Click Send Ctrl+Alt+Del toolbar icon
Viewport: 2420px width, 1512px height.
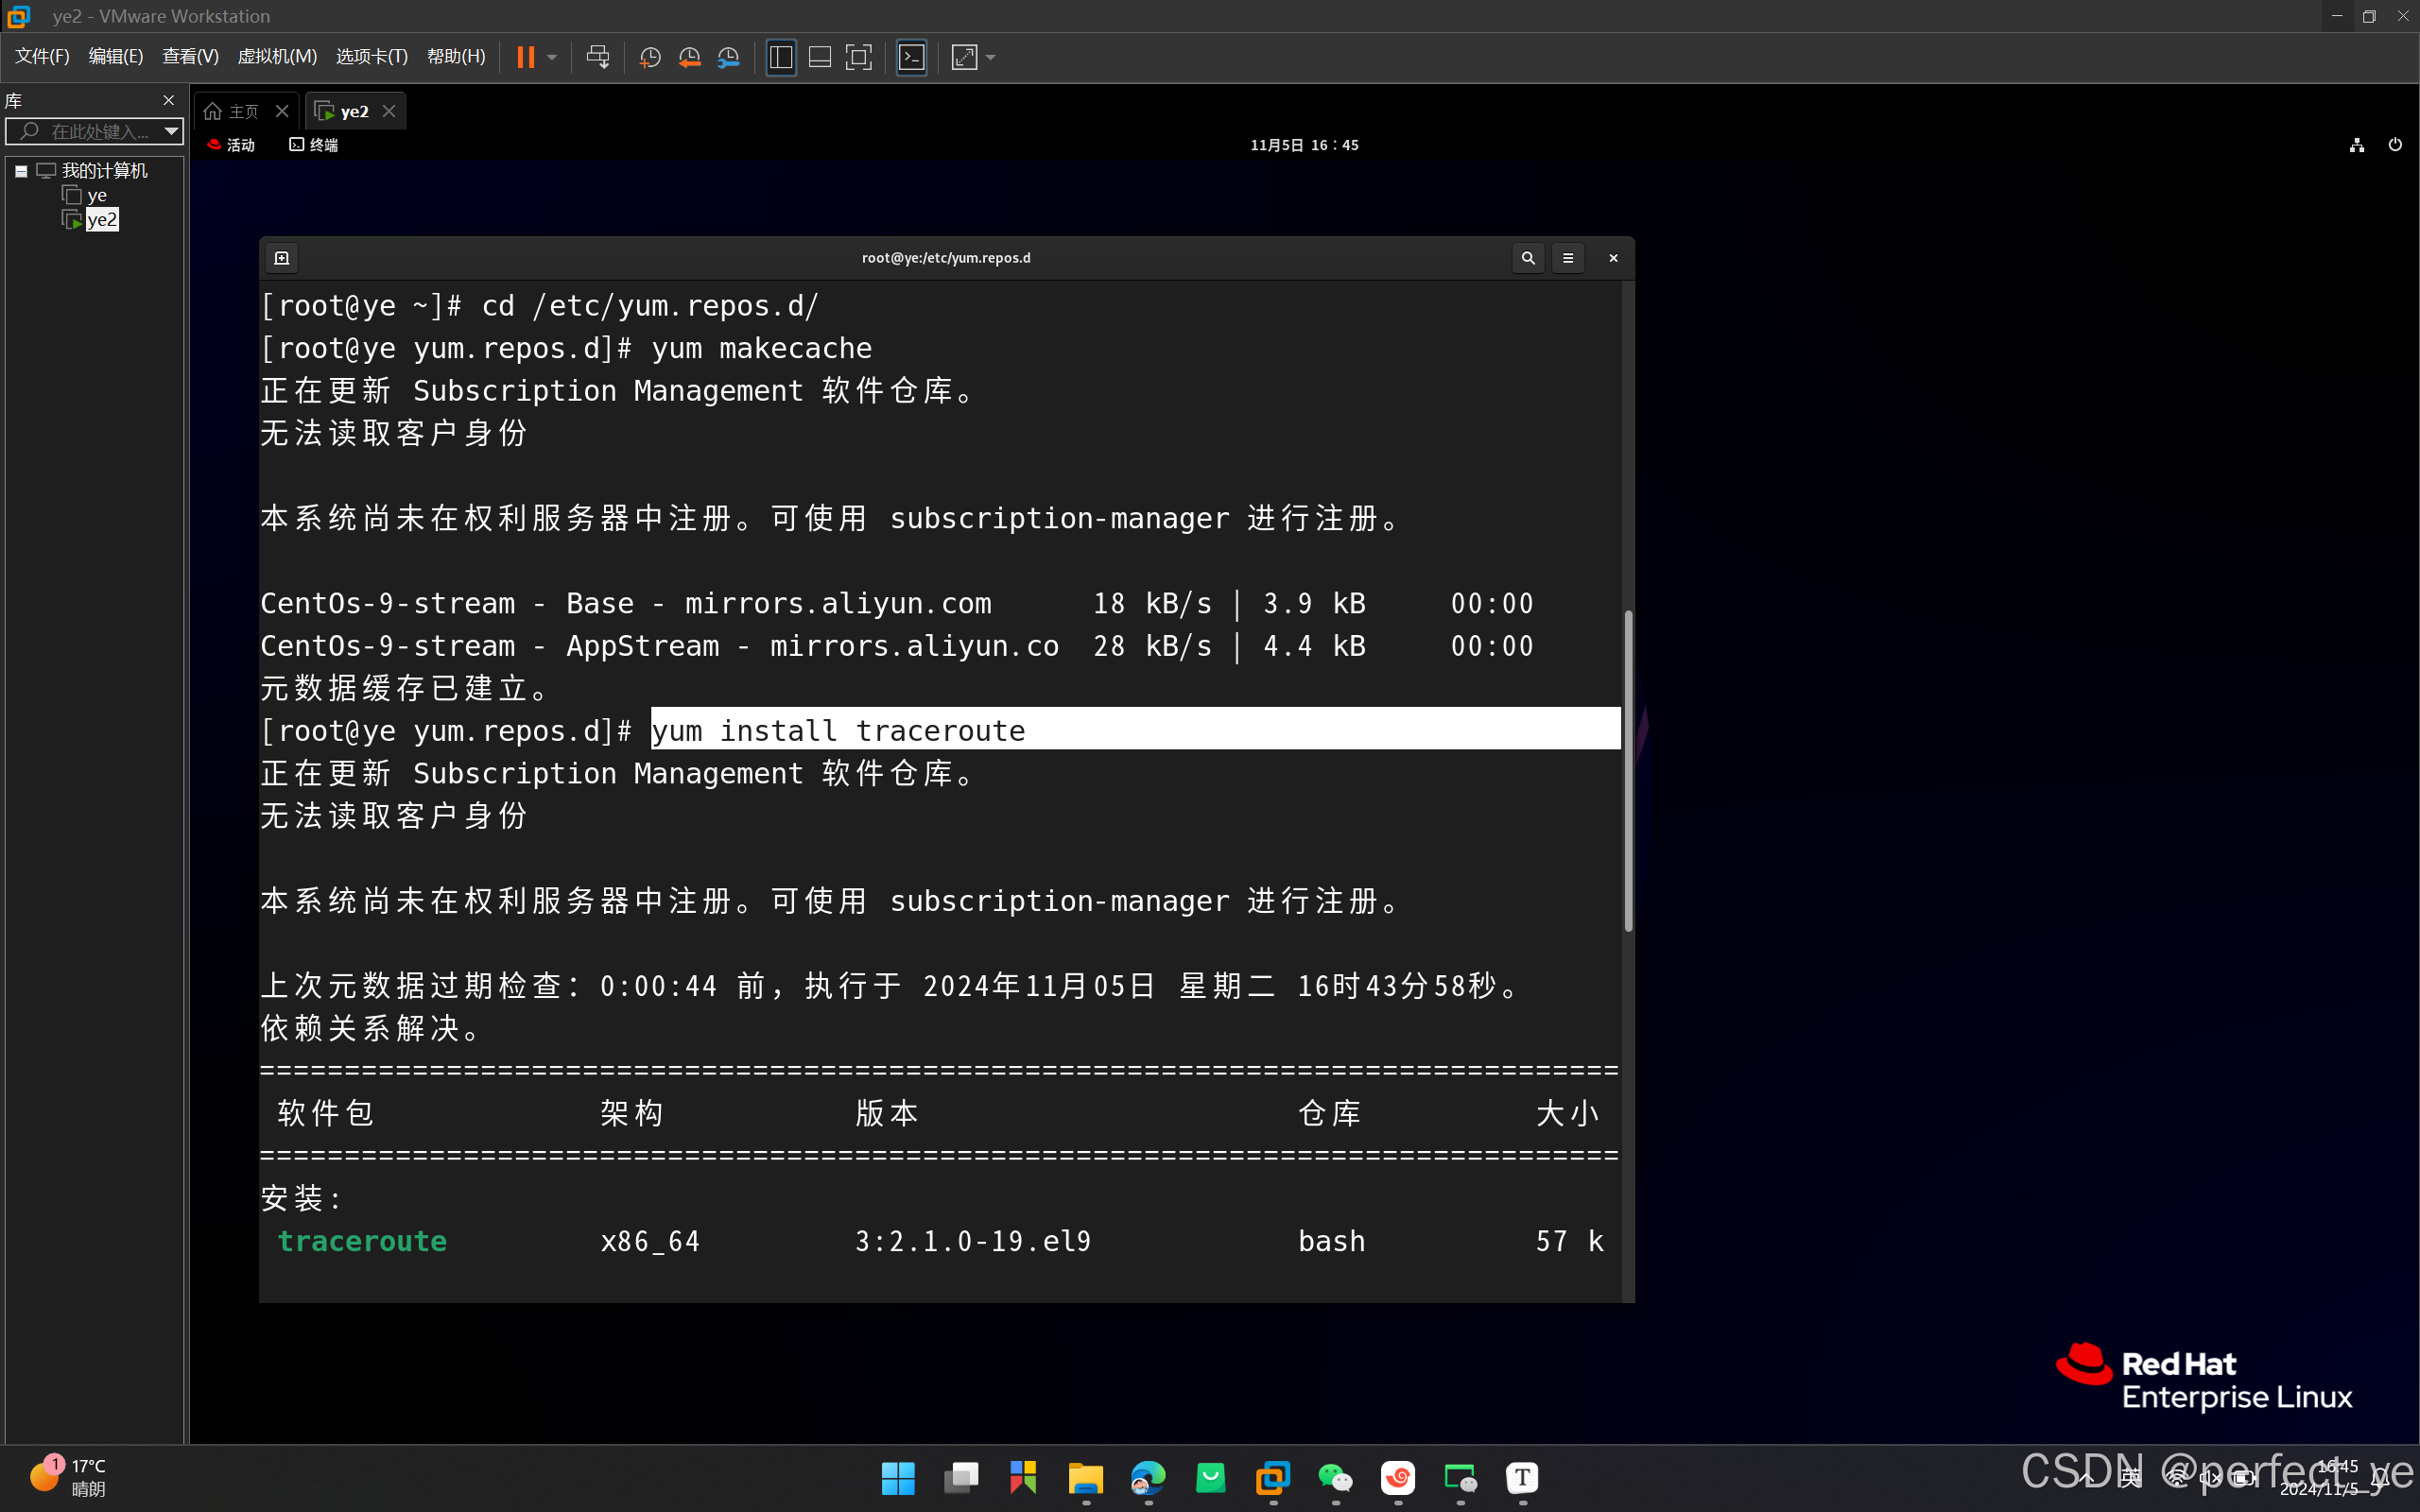click(x=598, y=57)
